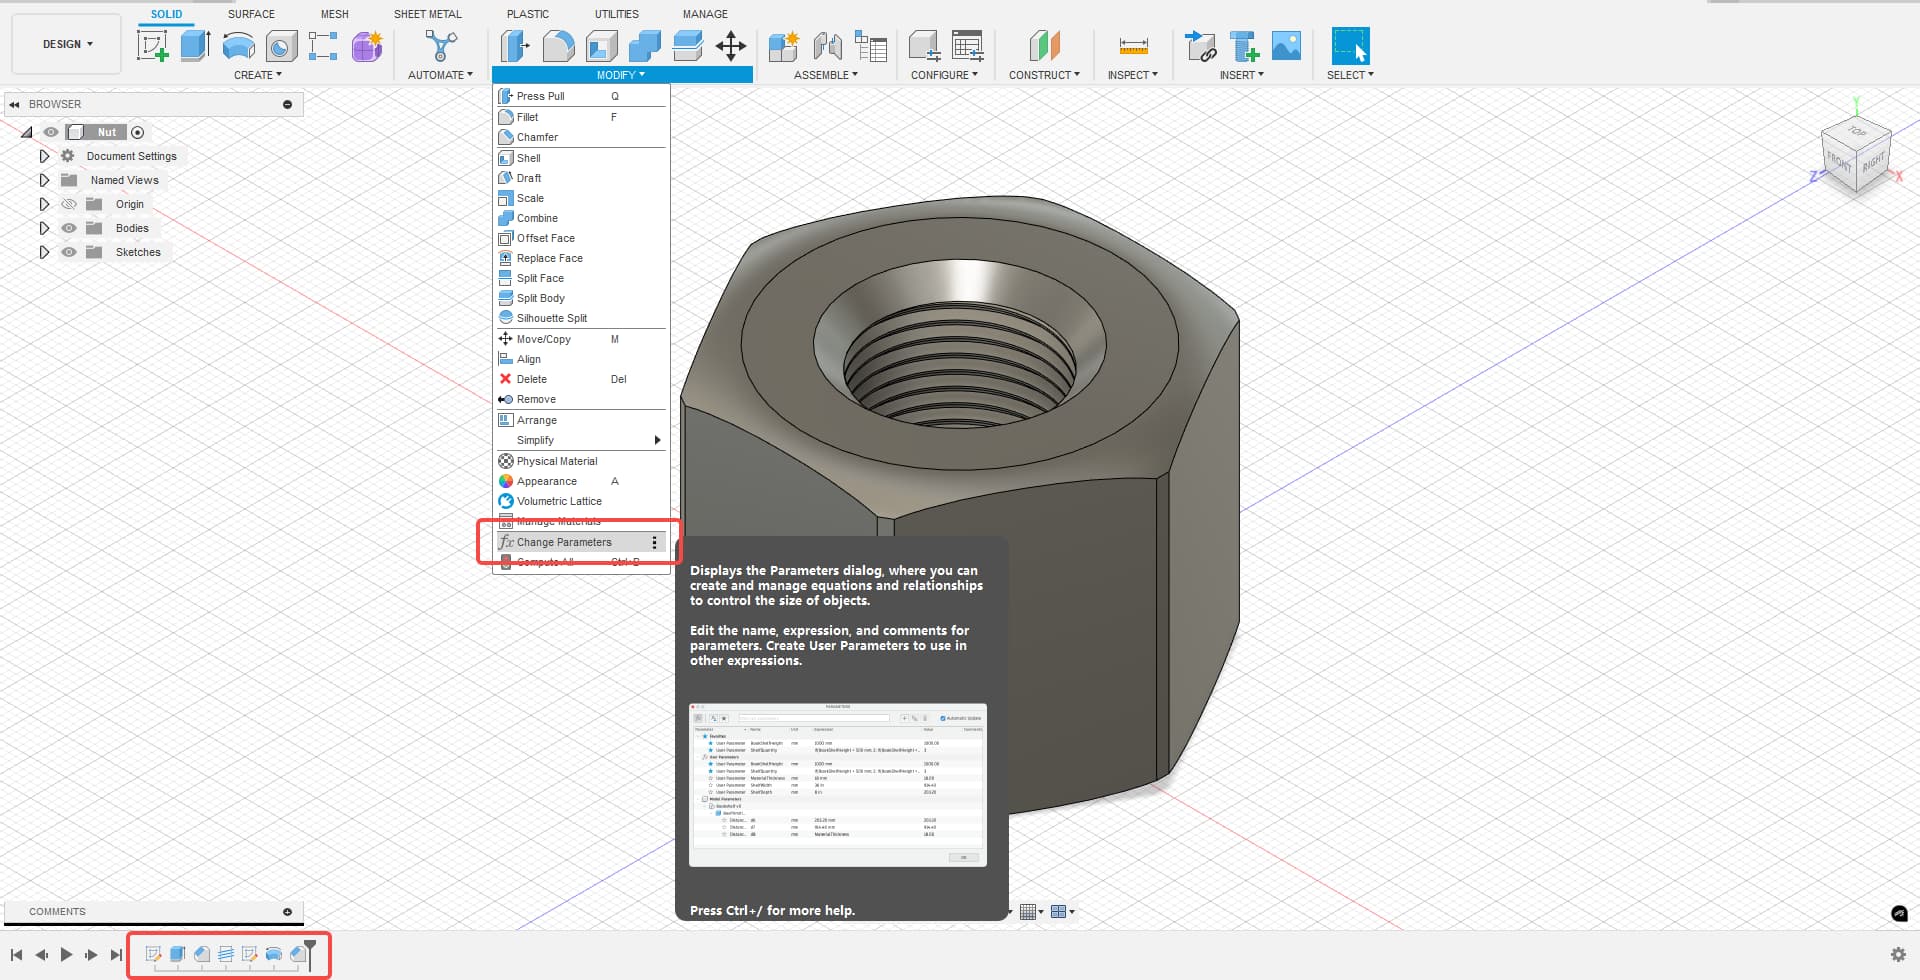The width and height of the screenshot is (1920, 980).
Task: Click the Insert Derive icon
Action: pyautogui.click(x=1200, y=46)
